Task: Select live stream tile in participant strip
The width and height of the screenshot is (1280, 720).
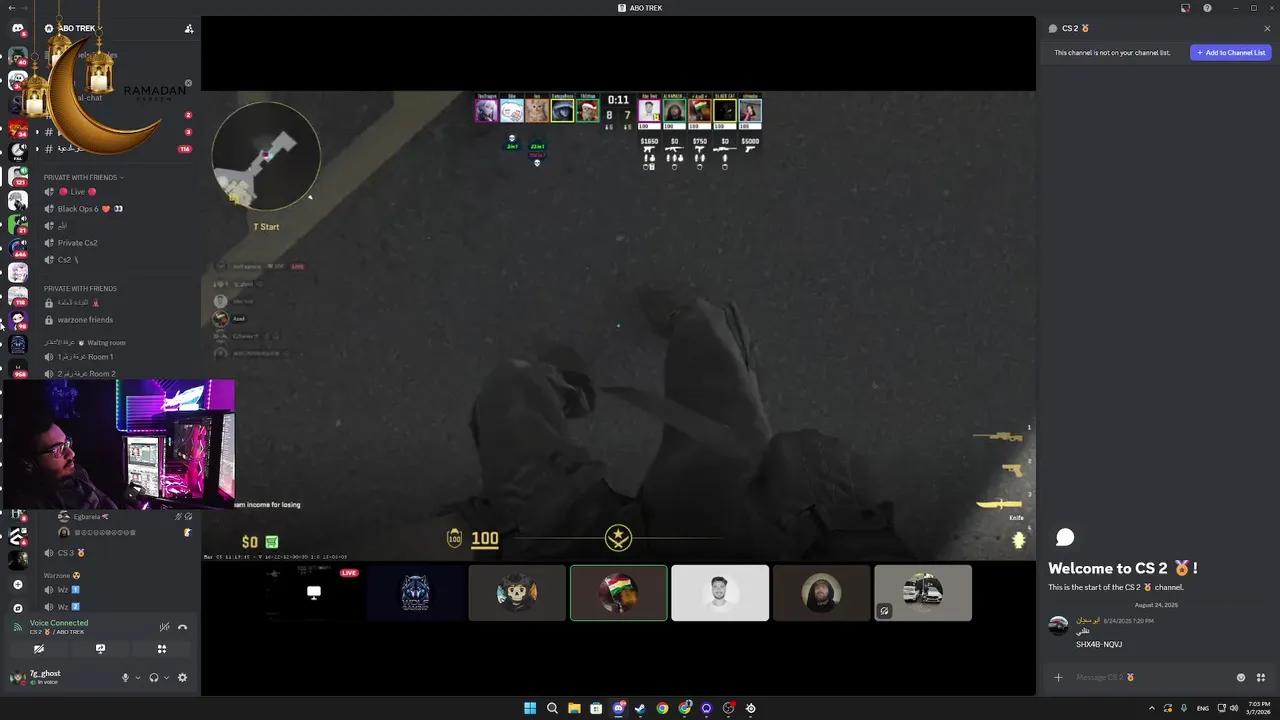Action: click(x=314, y=593)
